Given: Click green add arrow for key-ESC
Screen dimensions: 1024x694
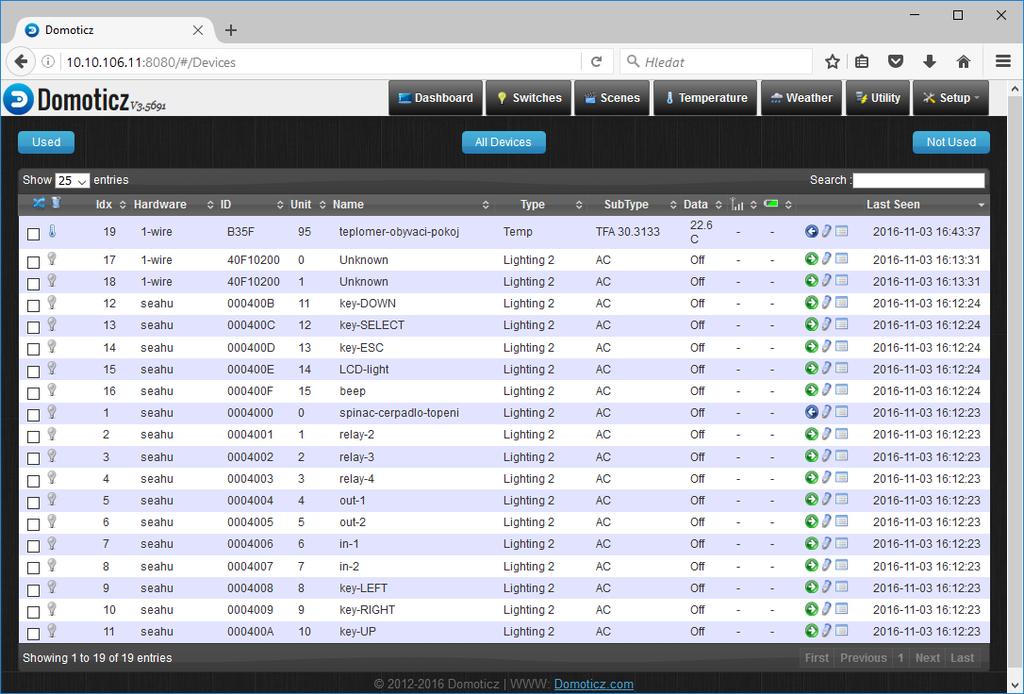Looking at the screenshot, I should coord(811,347).
